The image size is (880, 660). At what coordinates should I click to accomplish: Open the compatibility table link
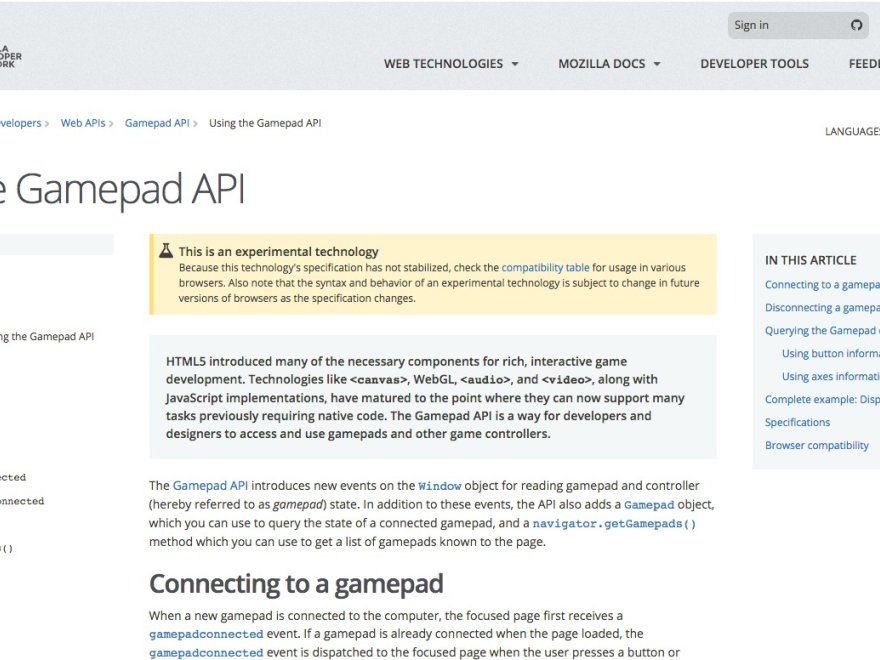[545, 268]
